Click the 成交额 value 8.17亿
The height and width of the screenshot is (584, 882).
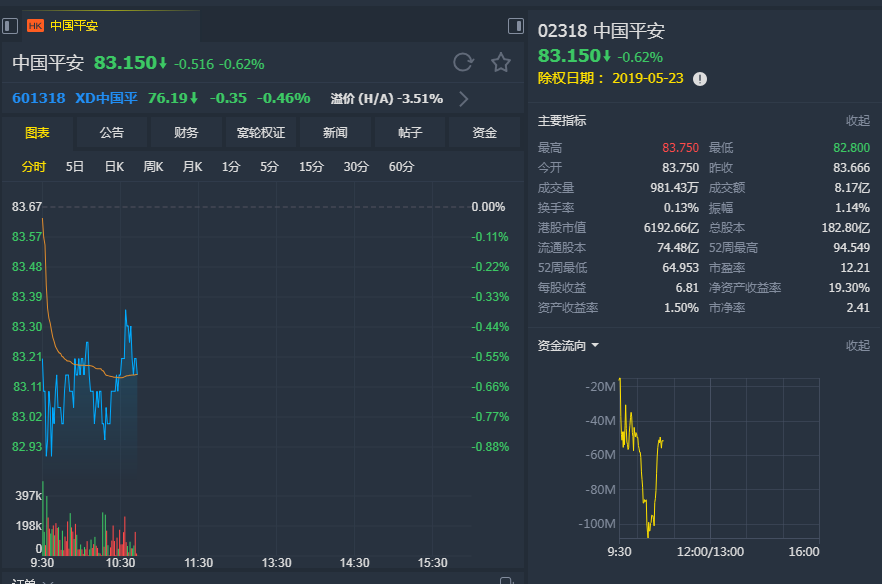(852, 188)
